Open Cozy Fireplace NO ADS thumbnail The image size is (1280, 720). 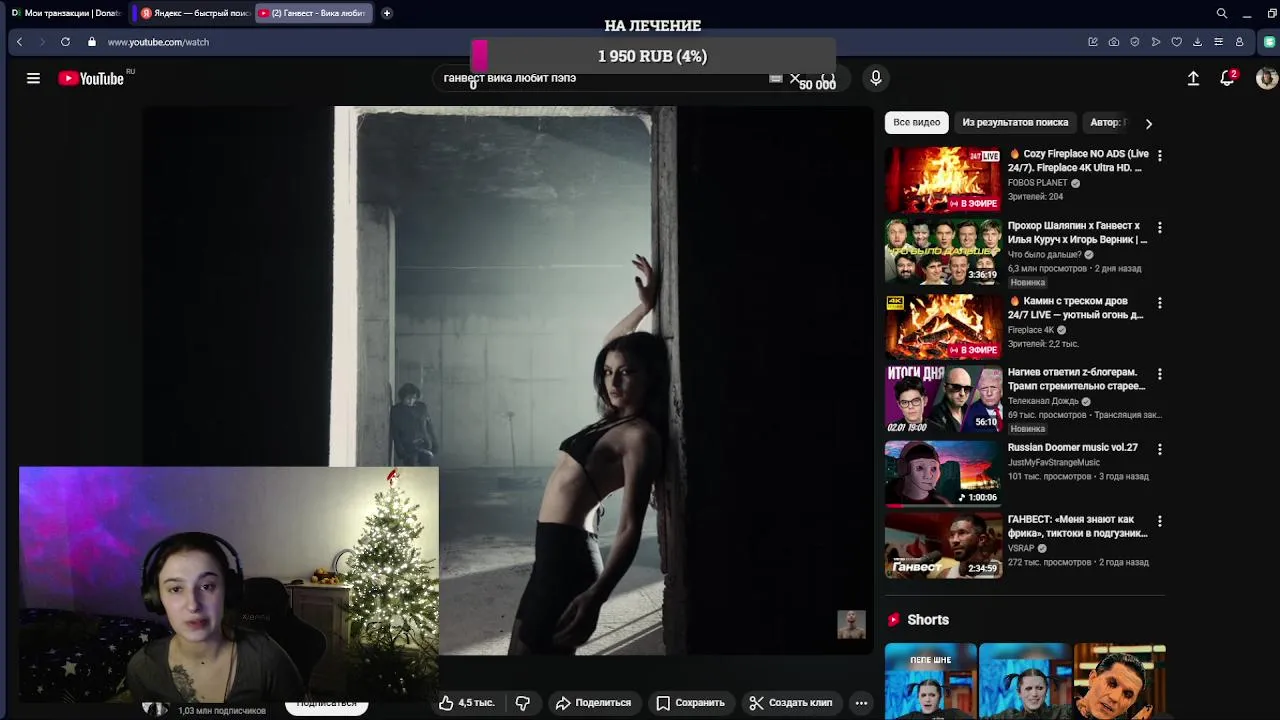943,180
